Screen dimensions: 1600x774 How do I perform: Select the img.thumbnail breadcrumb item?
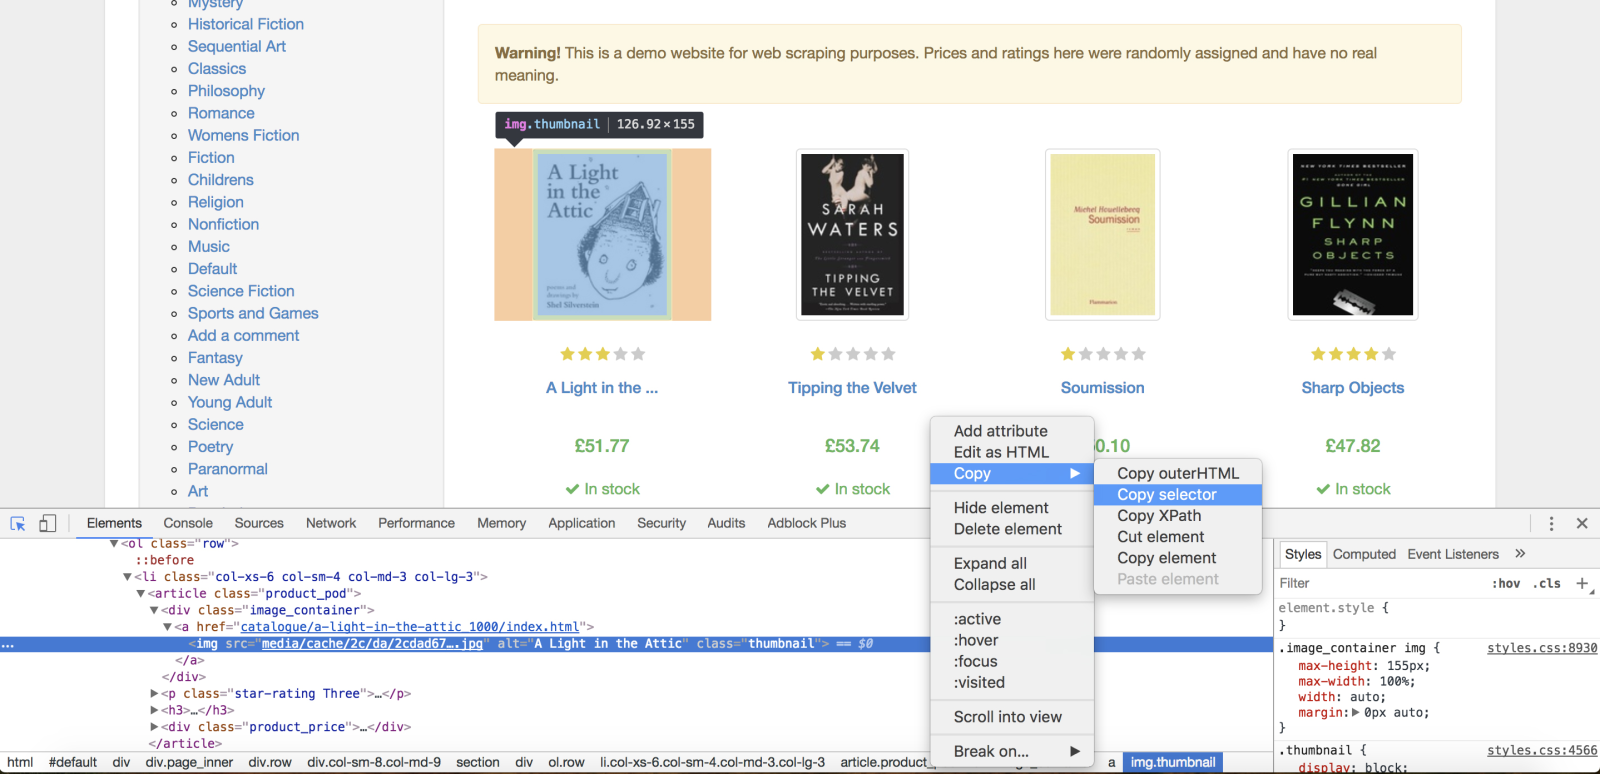(1173, 762)
